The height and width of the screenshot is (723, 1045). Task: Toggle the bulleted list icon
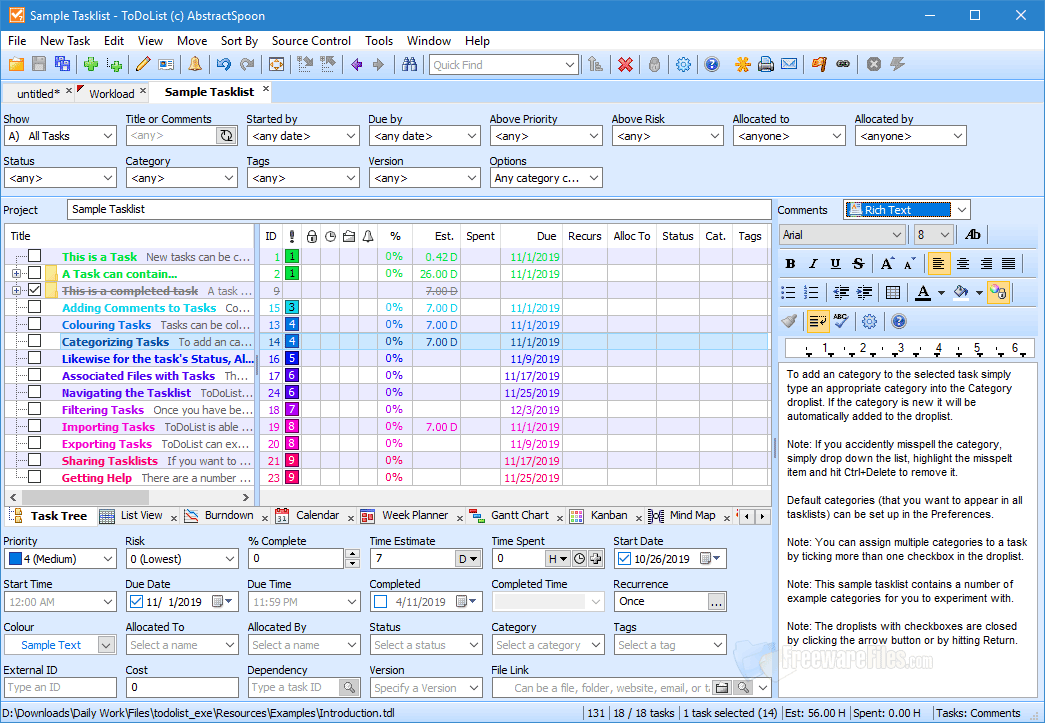[x=790, y=291]
